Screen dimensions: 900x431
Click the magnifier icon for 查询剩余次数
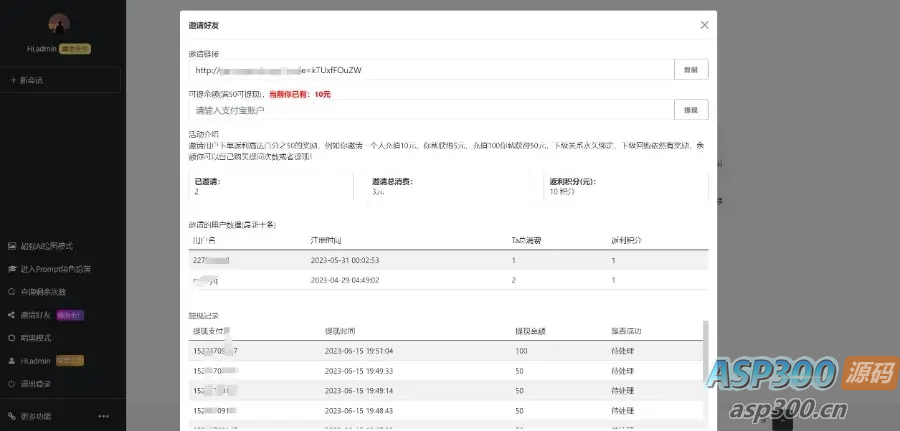(11, 292)
